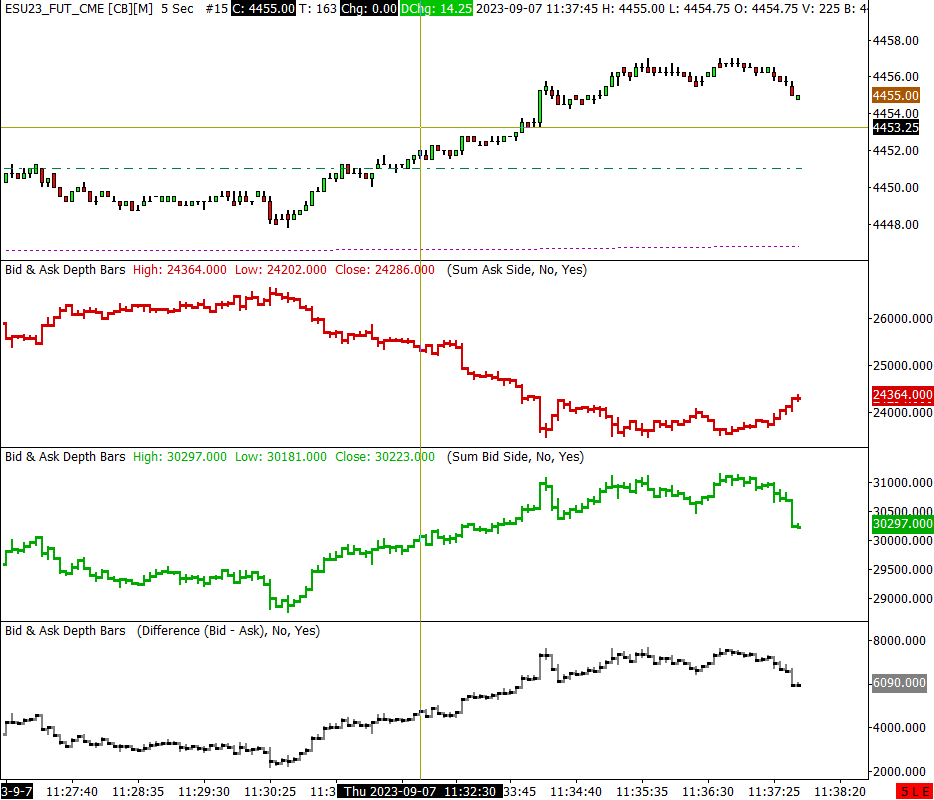Image resolution: width=934 pixels, height=800 pixels.
Task: Click the '#15' chart number label
Action: tap(216, 9)
